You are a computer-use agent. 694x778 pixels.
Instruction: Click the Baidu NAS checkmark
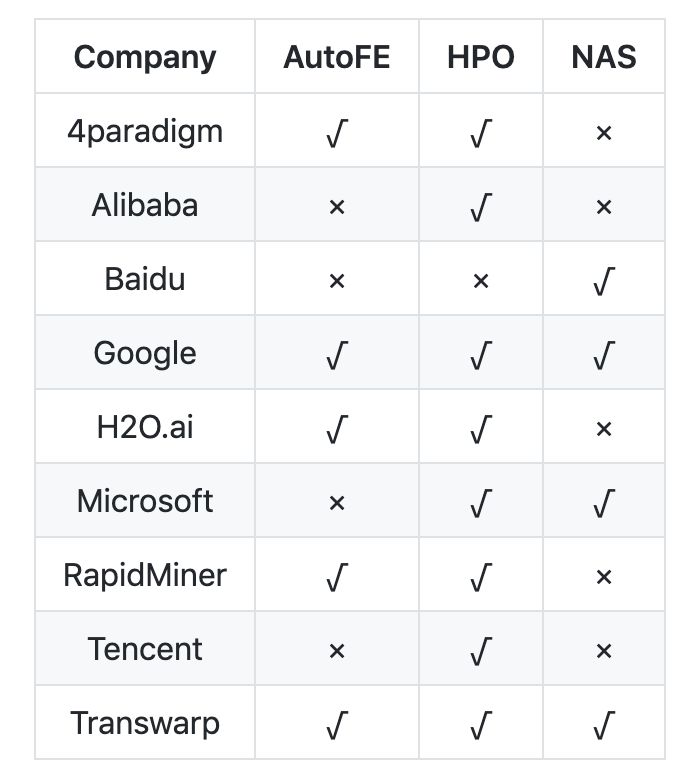[x=603, y=281]
